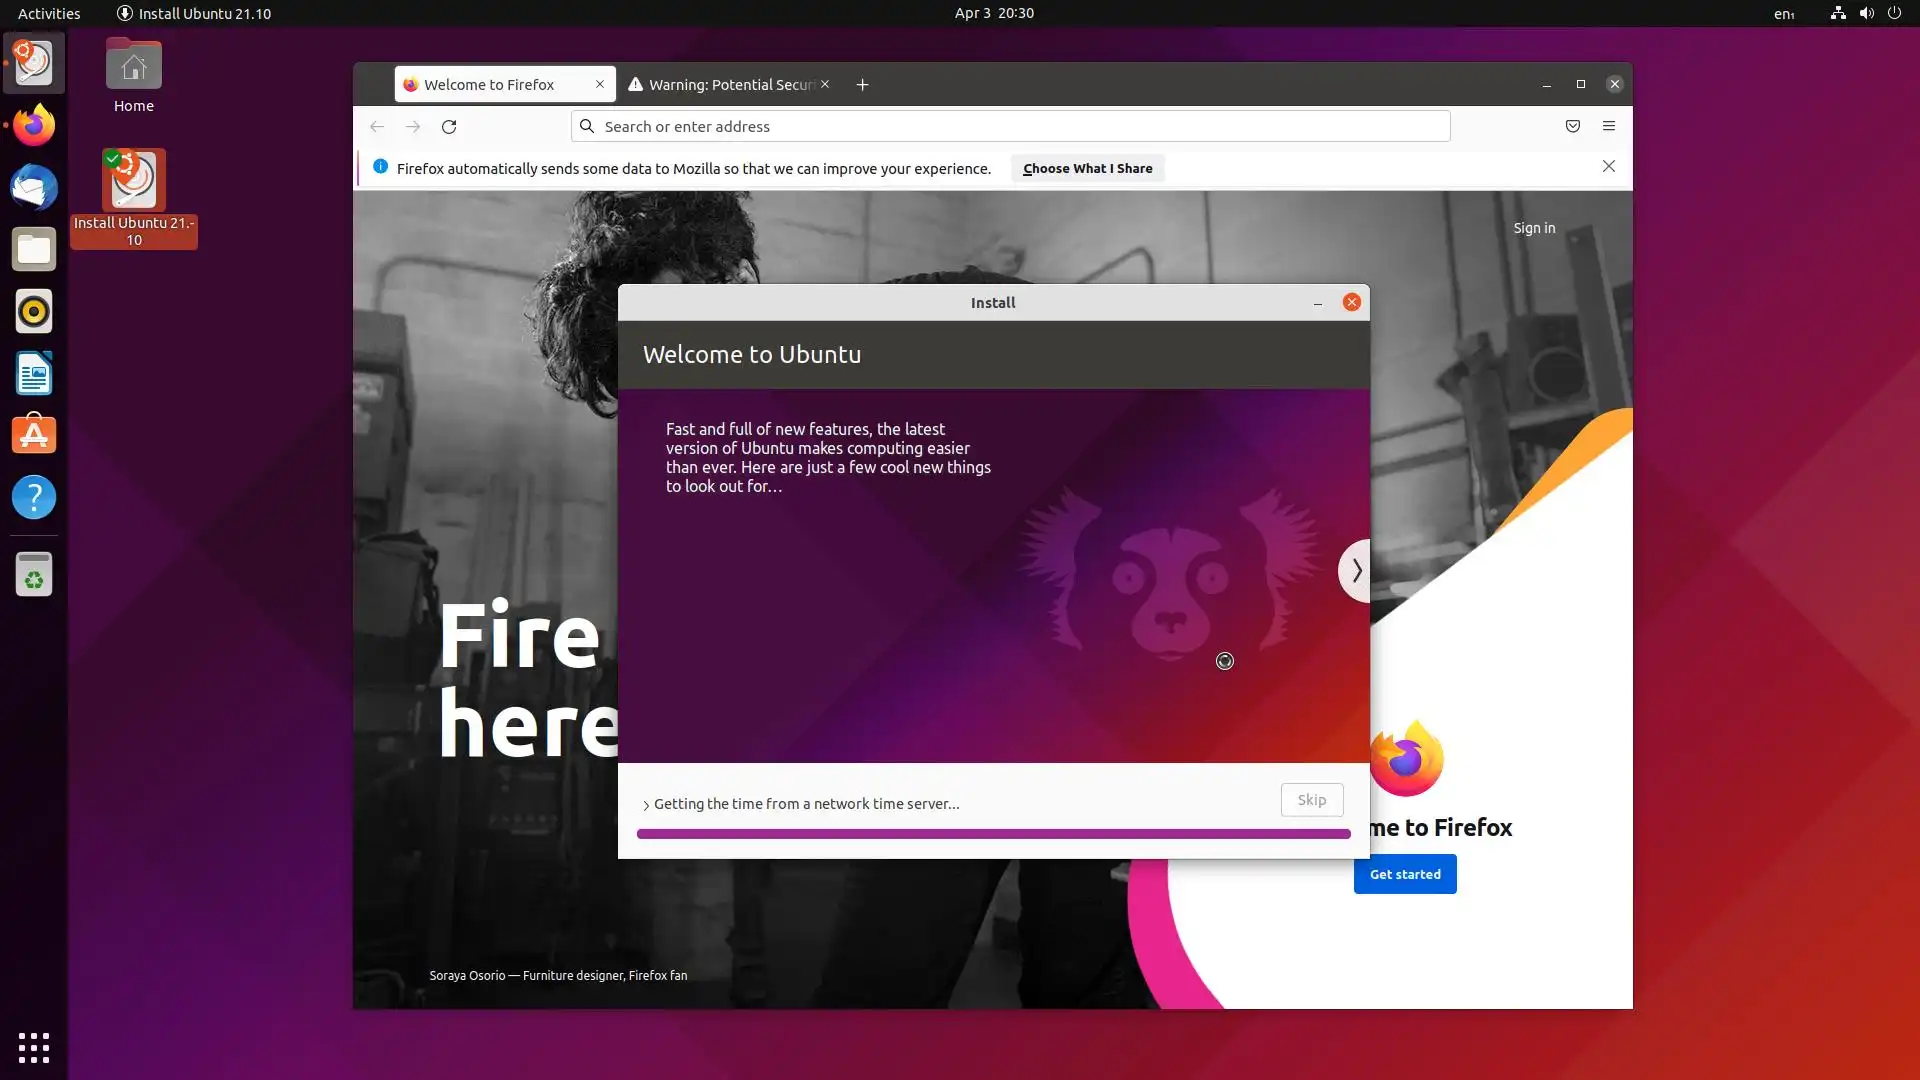Click Choose What I Share button

[x=1087, y=168]
